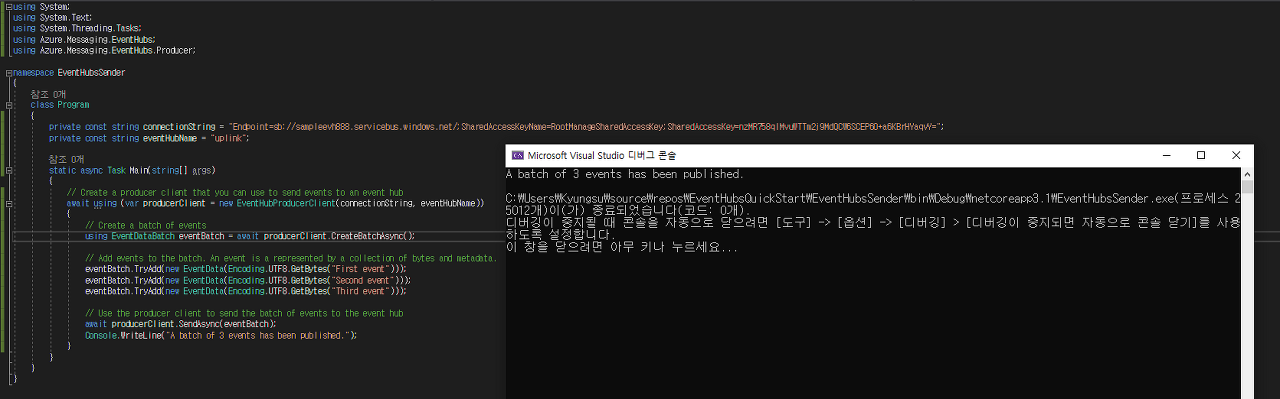This screenshot has height=399, width=1280.
Task: Click the console path line containing EventHubsSender.exe
Action: 872,198
